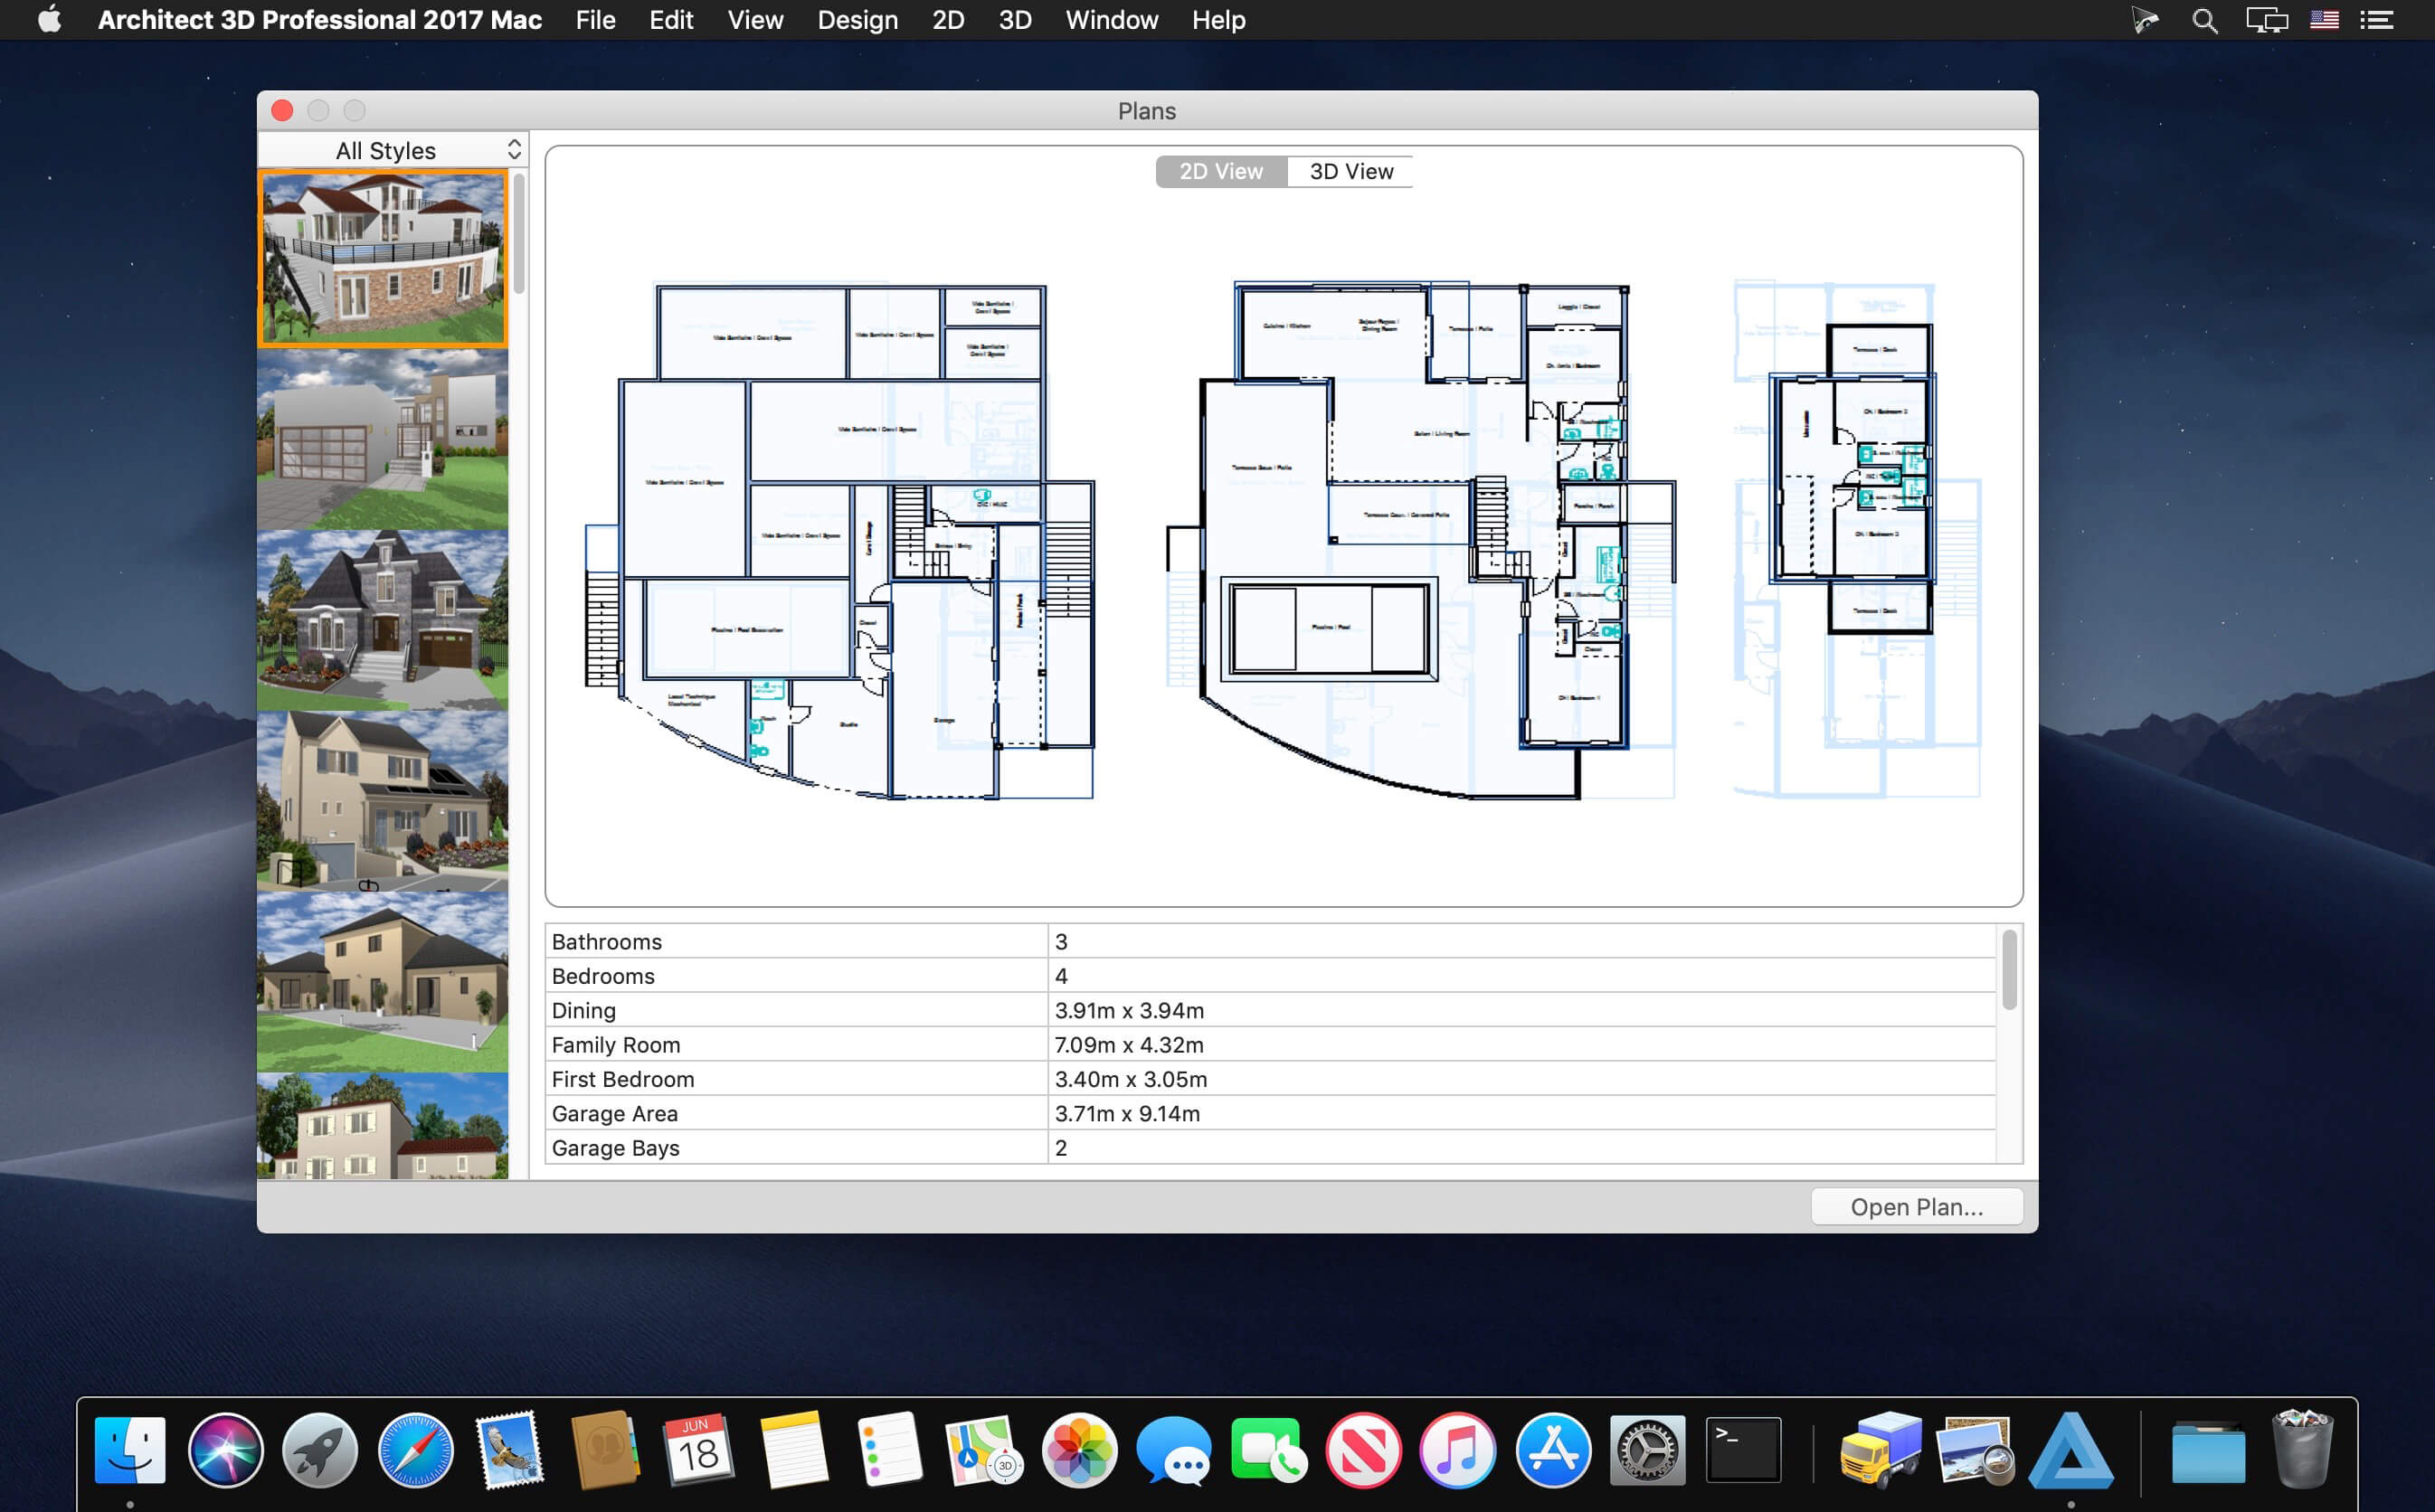Click the Design menu item
Screen dimensions: 2435x1512
(x=857, y=21)
